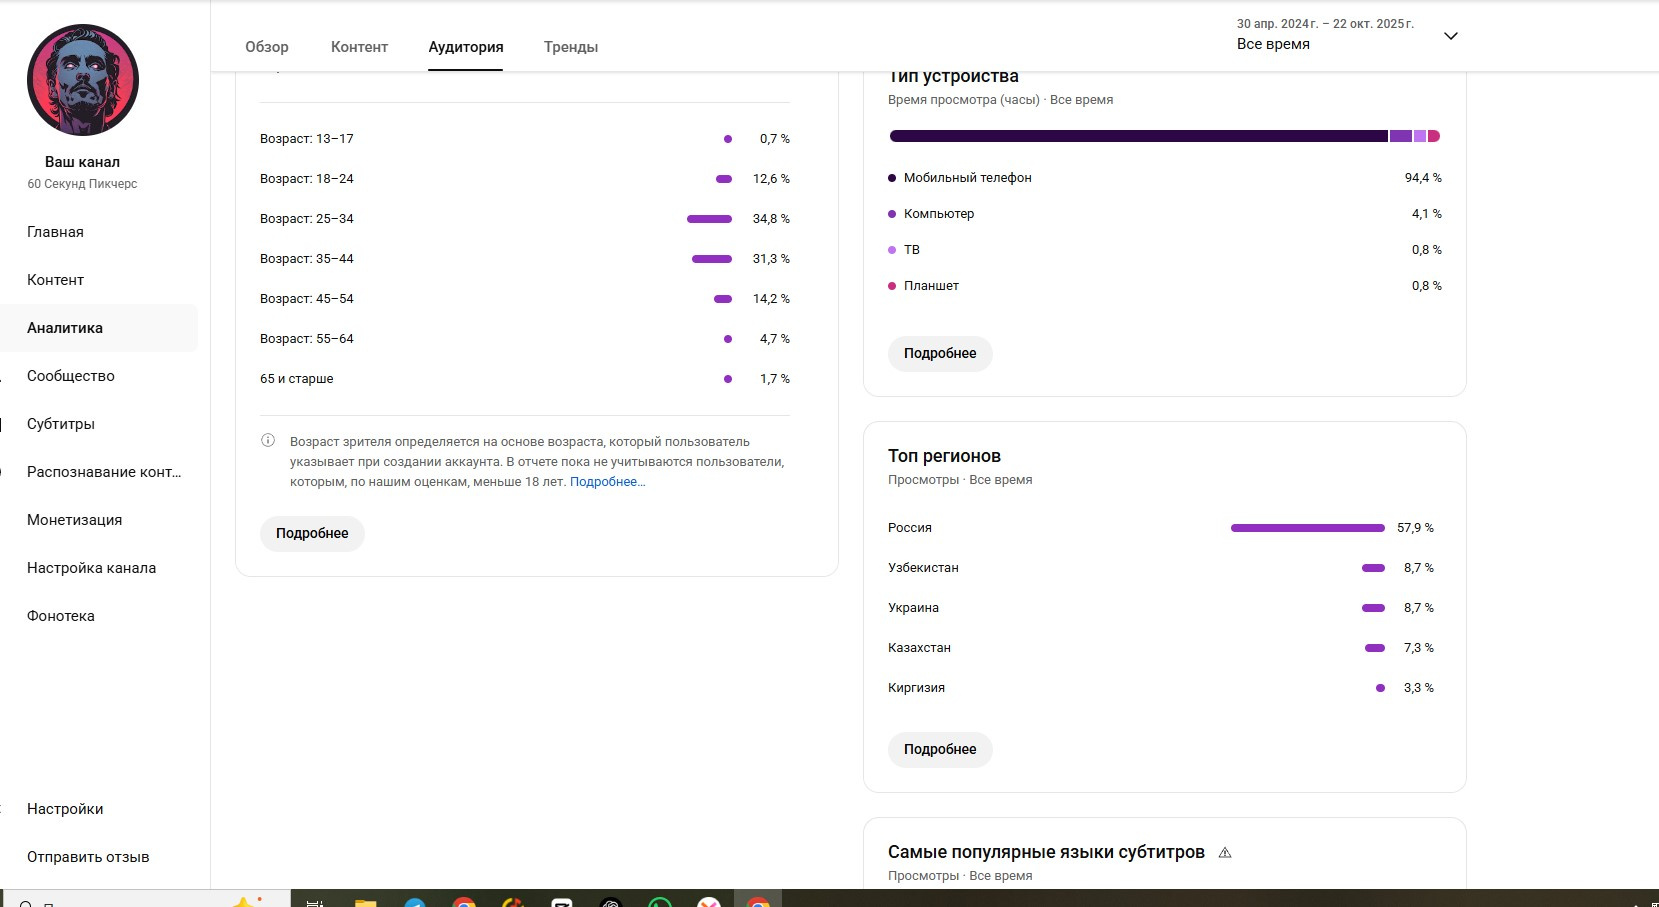Click the 34,8 % age value

(771, 219)
